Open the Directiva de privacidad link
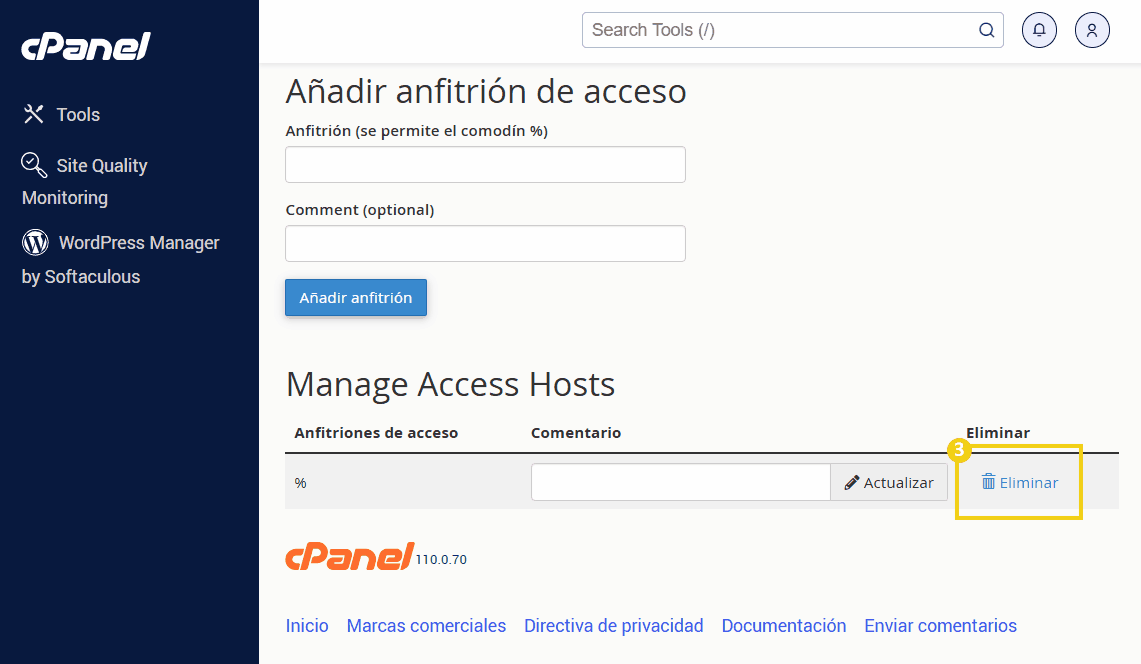The image size is (1141, 664). 613,626
